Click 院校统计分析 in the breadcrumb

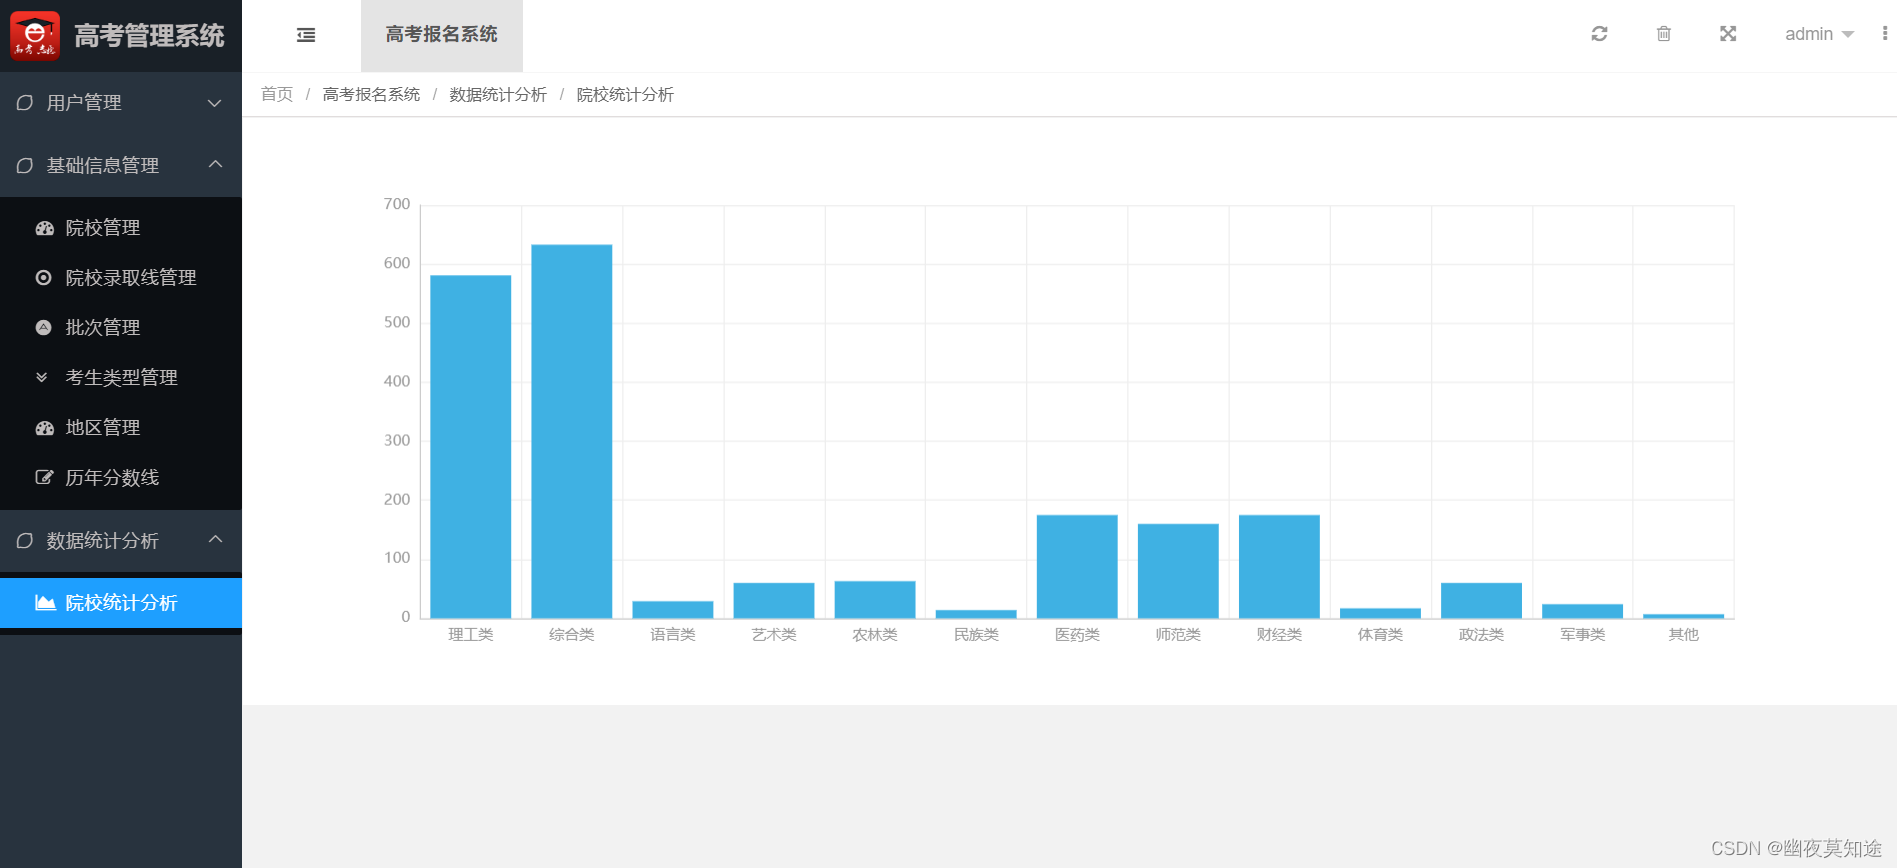coord(625,94)
